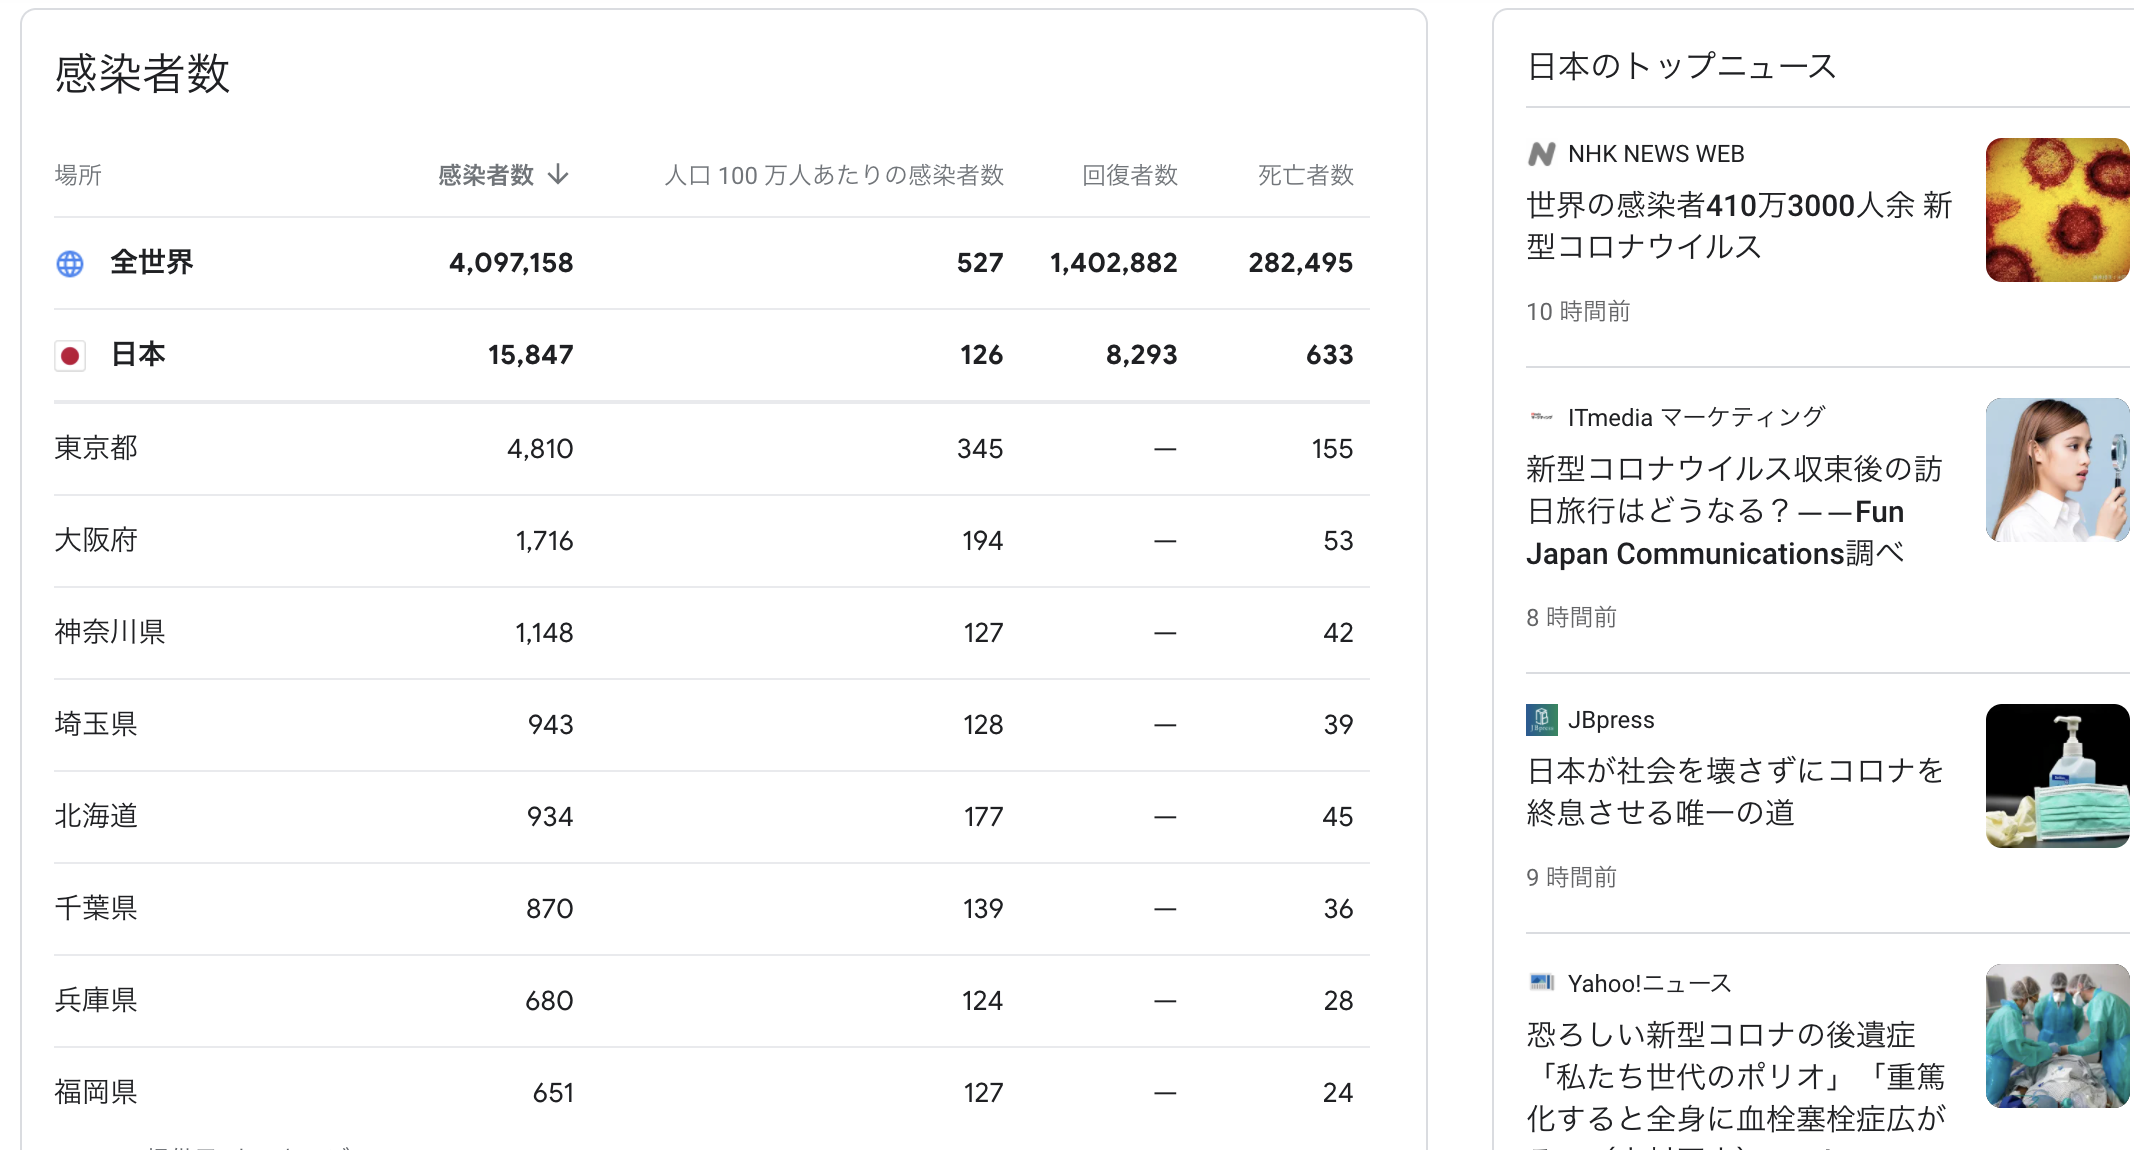The image size is (2134, 1150).
Task: Select the 東京都 row in table
Action: tap(96, 448)
